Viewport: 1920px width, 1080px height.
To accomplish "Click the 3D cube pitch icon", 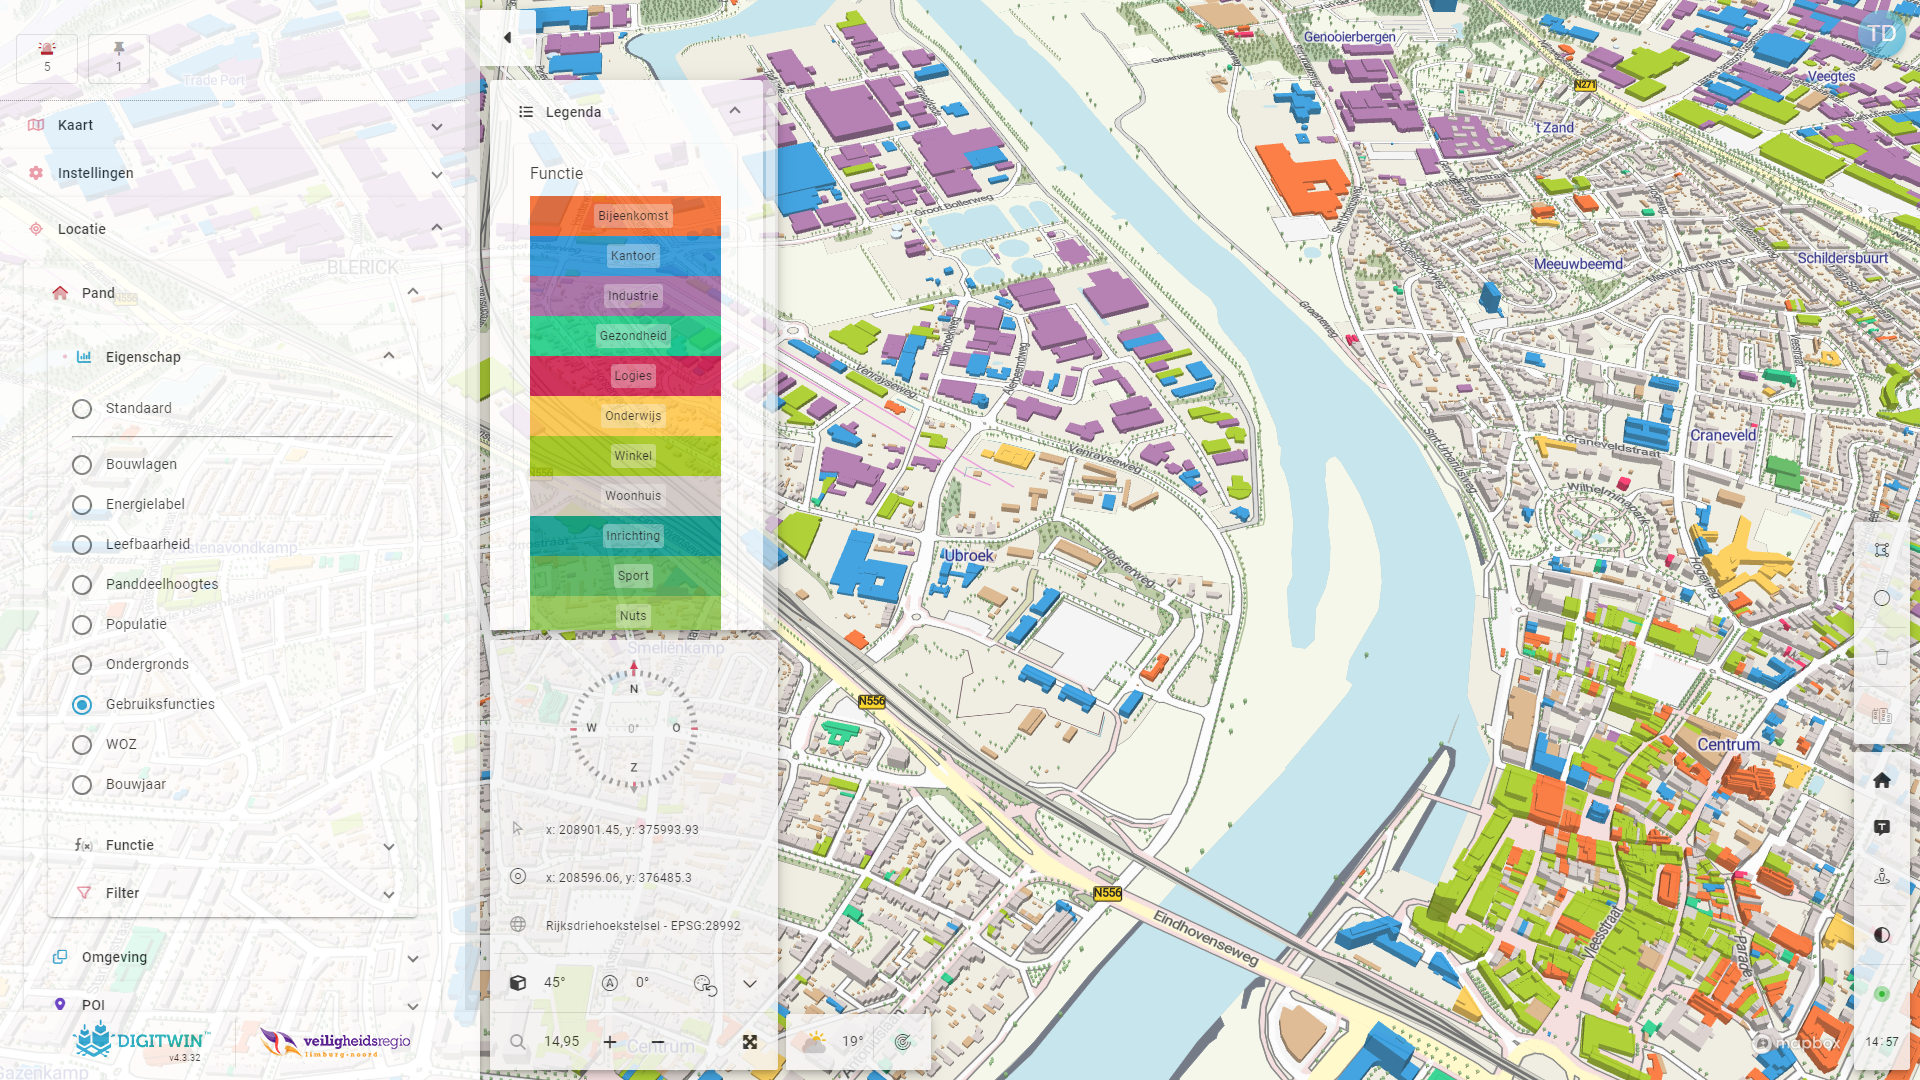I will [518, 983].
